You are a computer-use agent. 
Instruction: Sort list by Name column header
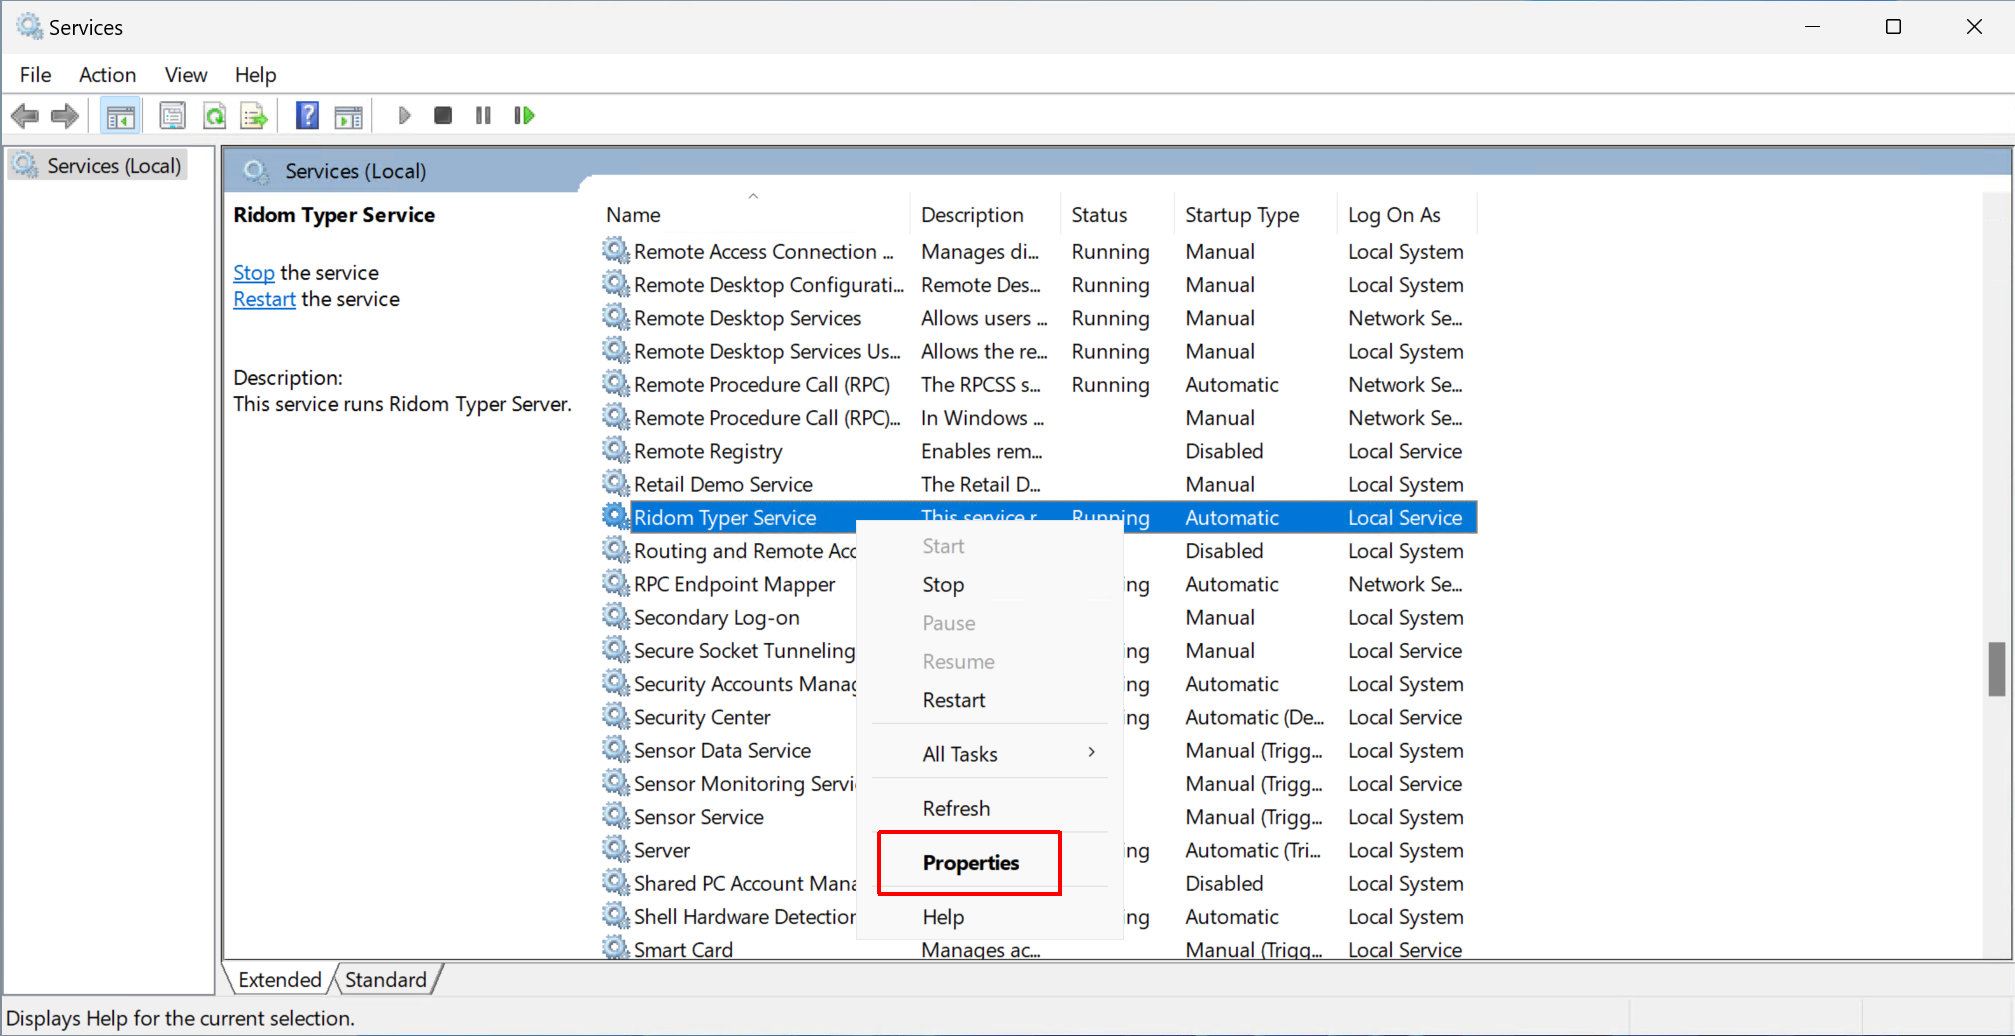tap(634, 215)
